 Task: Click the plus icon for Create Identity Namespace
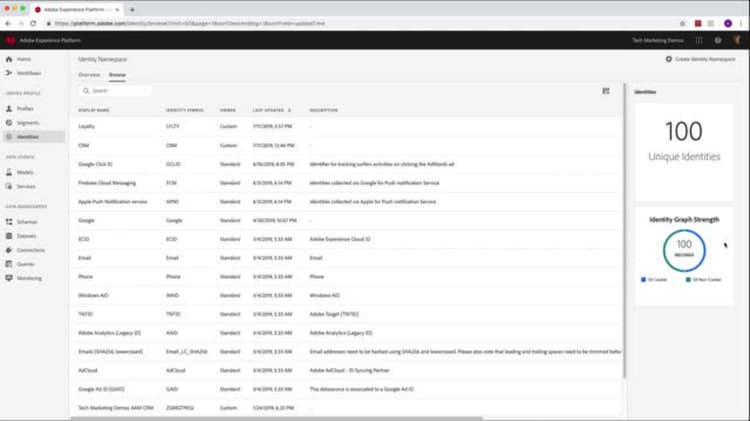click(x=669, y=59)
